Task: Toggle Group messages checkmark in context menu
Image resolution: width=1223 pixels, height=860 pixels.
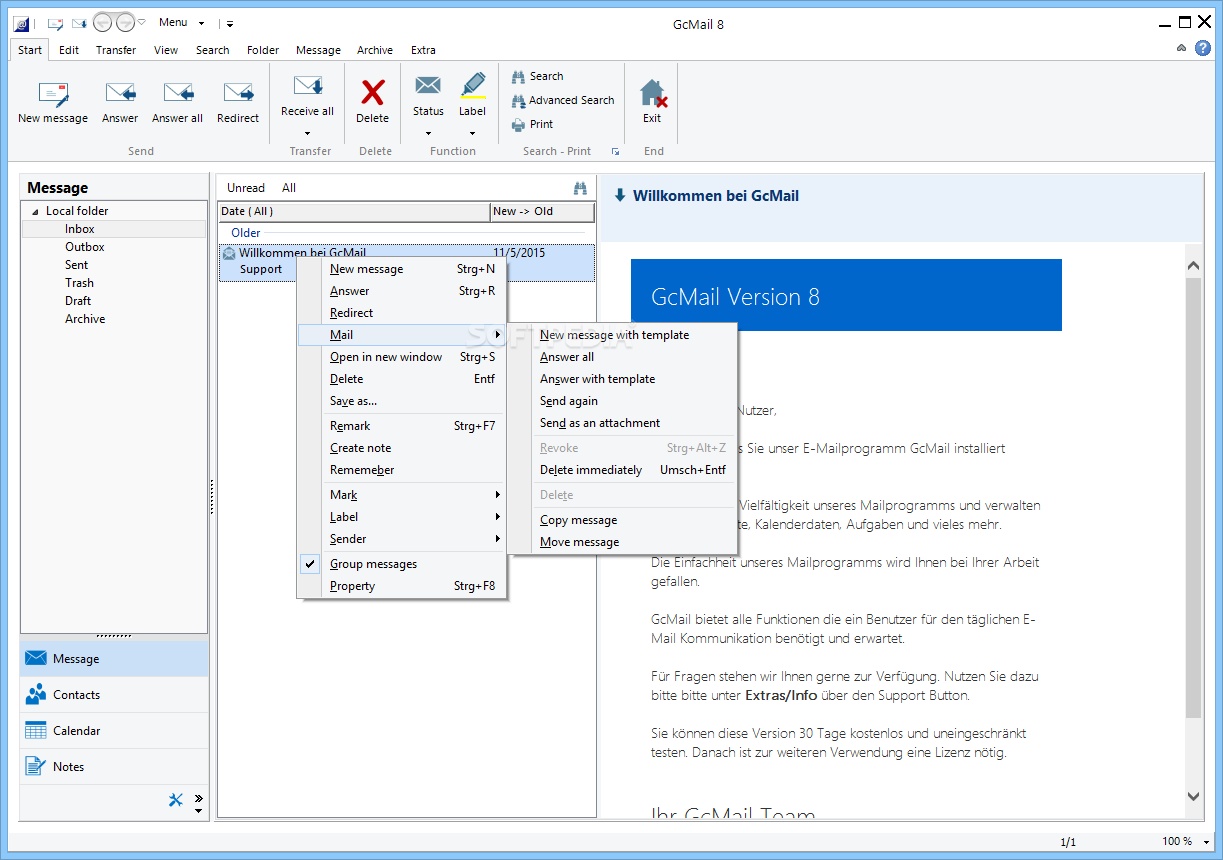Action: point(310,564)
